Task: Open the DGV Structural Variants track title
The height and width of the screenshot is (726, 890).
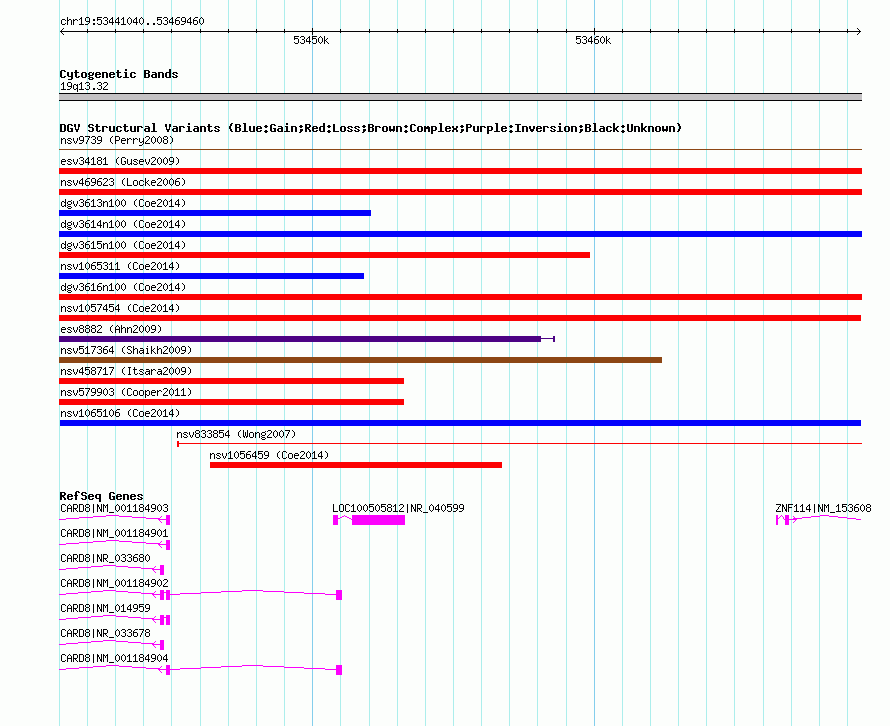Action: coord(371,128)
